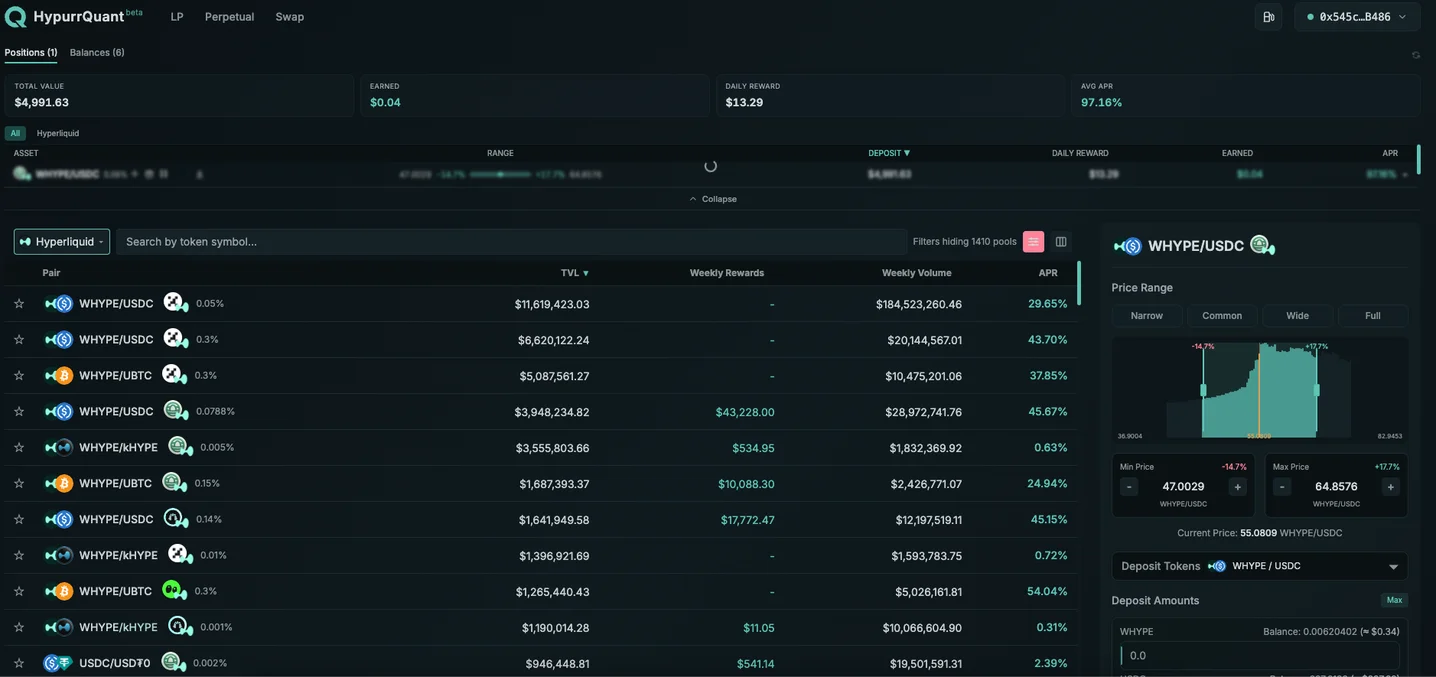Sort pools by TVL column
1436x677 pixels.
click(575, 273)
